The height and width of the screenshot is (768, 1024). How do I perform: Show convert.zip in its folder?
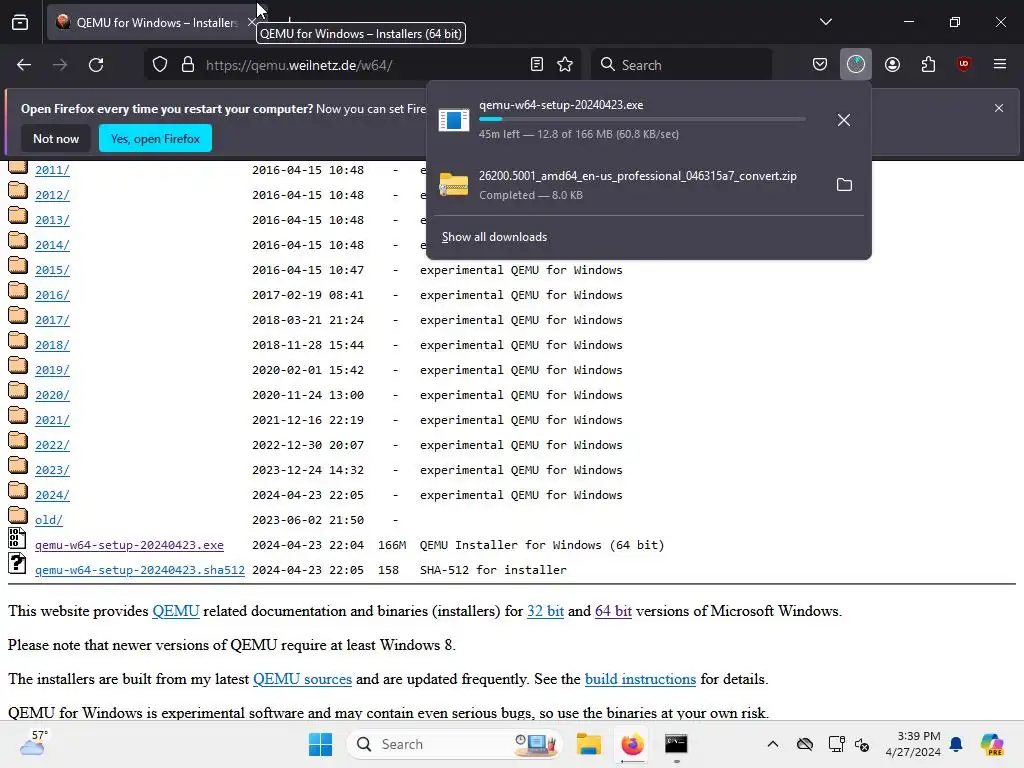click(x=844, y=185)
